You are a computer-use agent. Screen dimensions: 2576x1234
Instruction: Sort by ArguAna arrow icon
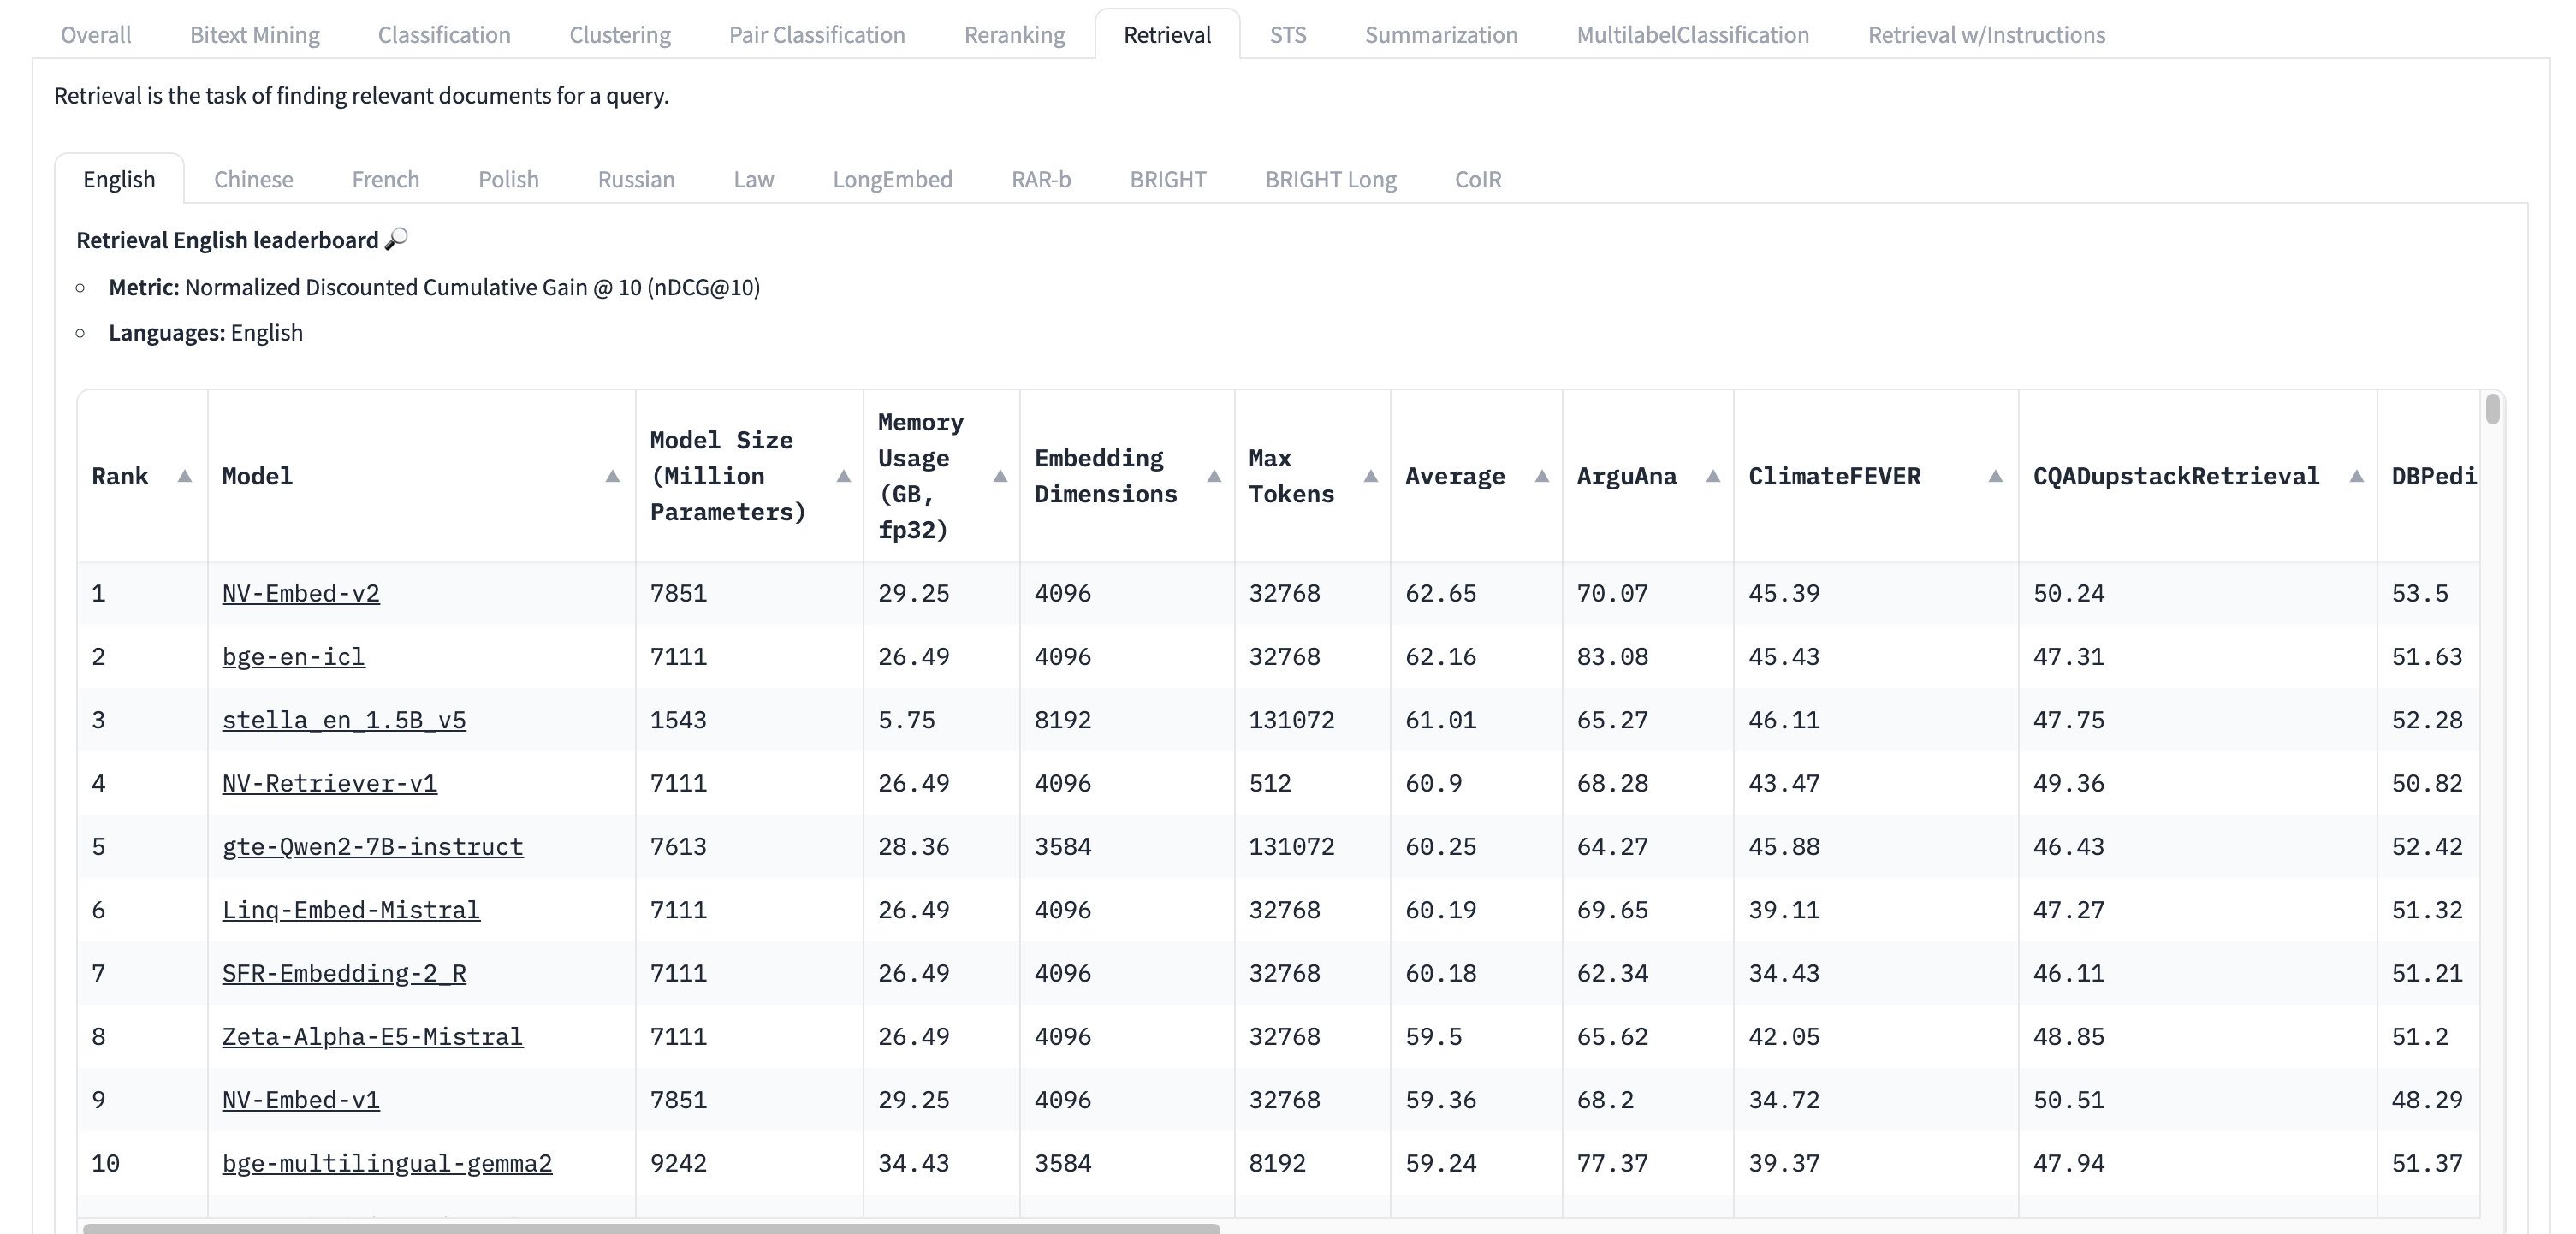coord(1712,476)
